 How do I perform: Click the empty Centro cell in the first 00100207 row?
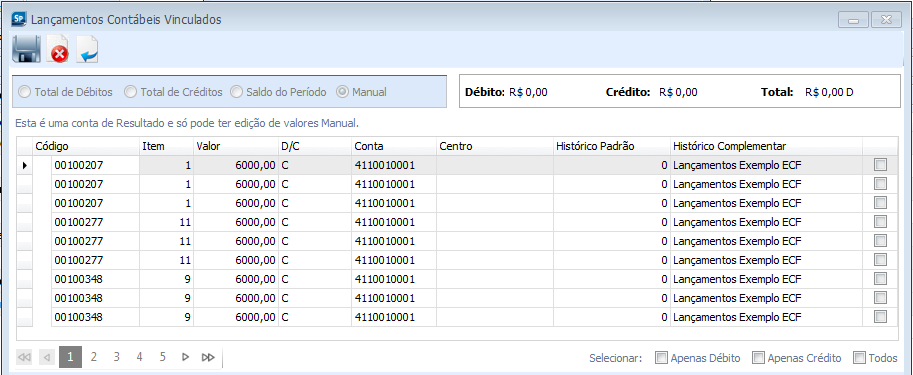495,165
